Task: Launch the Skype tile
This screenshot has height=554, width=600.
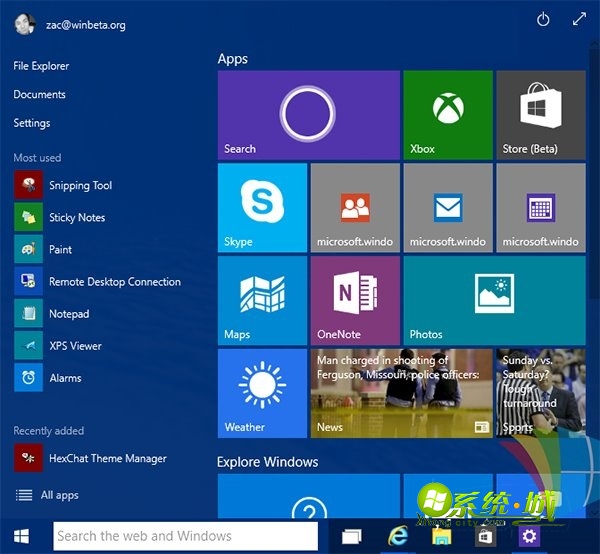Action: click(262, 207)
